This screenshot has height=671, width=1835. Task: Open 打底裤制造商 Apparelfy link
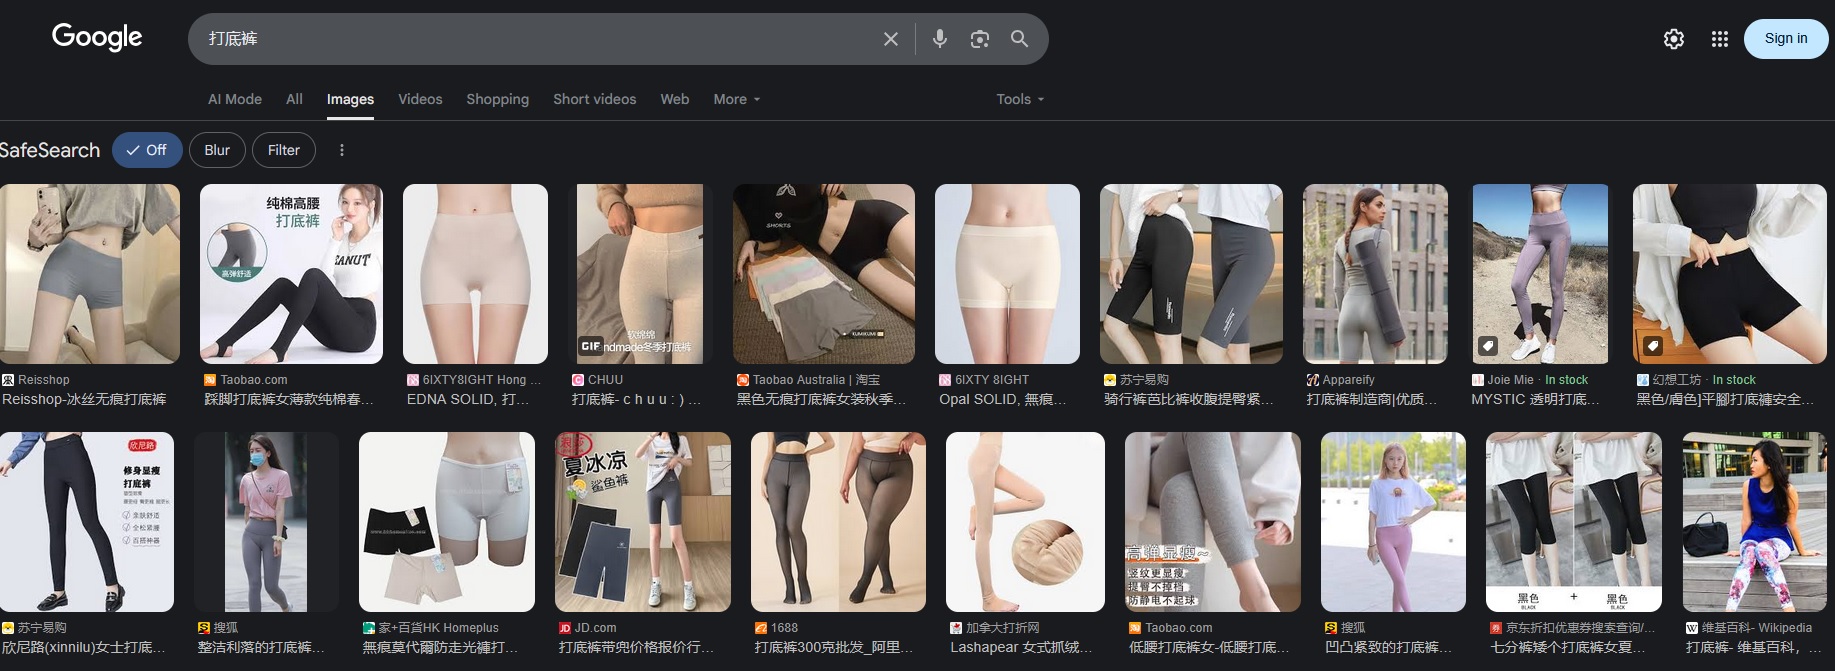[x=1371, y=399]
